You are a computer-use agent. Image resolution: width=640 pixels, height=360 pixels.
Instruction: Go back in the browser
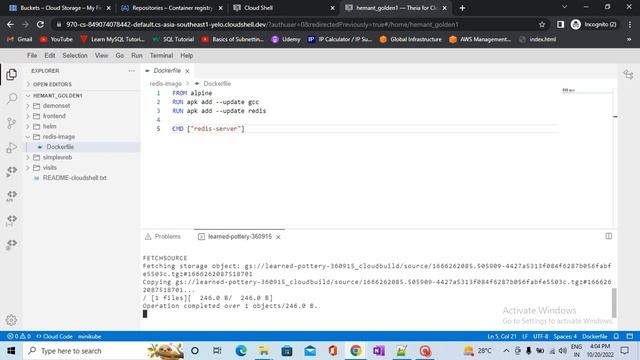(x=10, y=24)
